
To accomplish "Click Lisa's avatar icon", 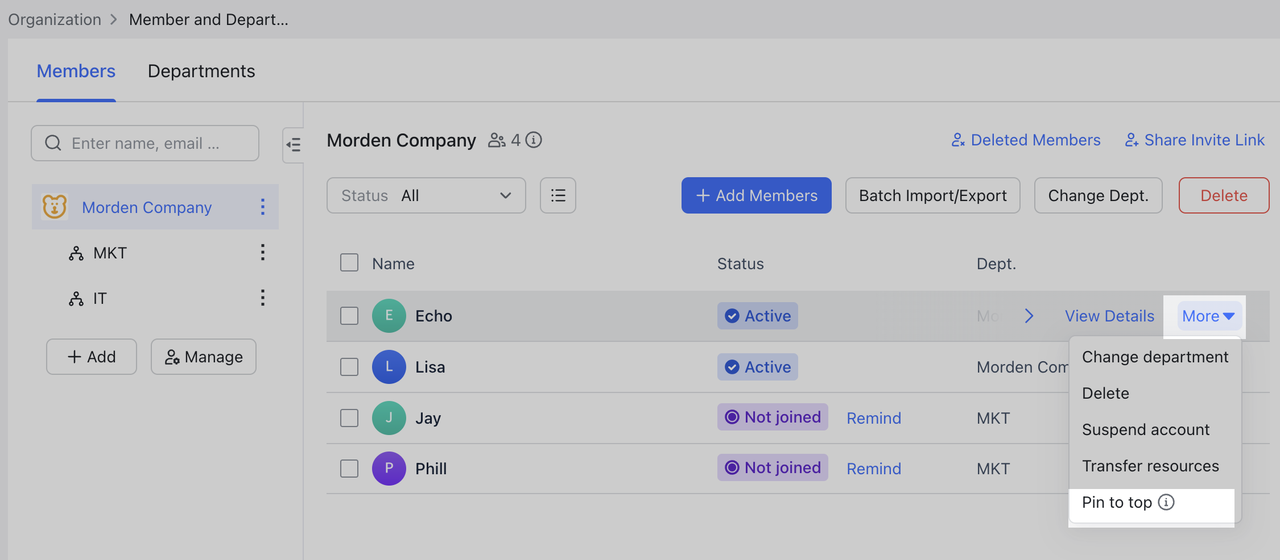I will [389, 367].
